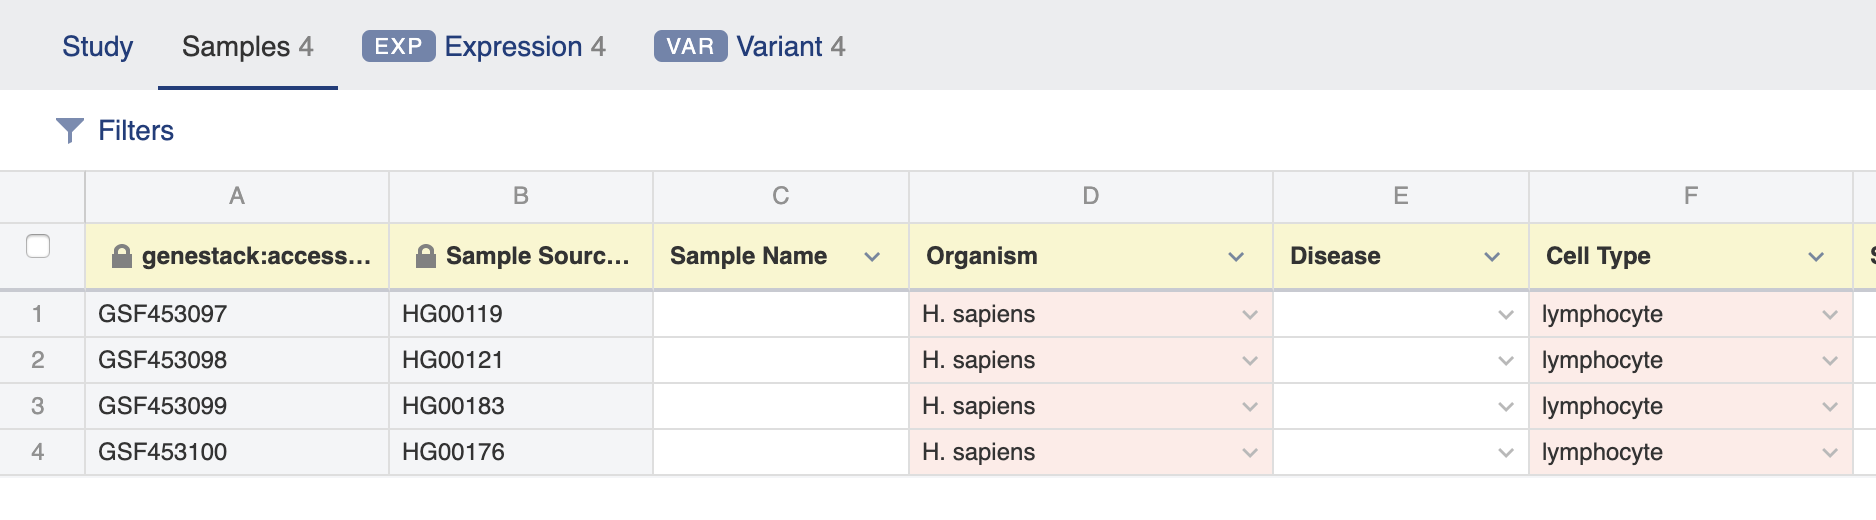Click the VAR badge icon

click(690, 47)
